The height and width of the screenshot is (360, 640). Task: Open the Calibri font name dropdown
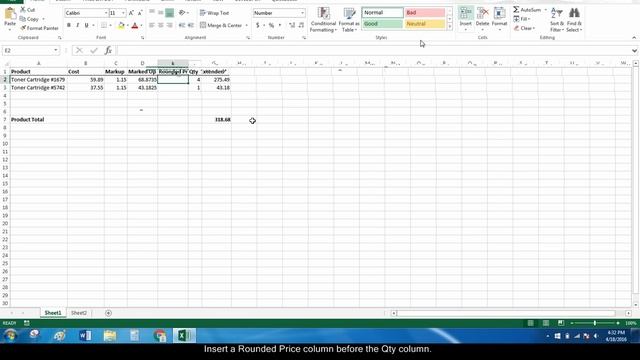[106, 13]
